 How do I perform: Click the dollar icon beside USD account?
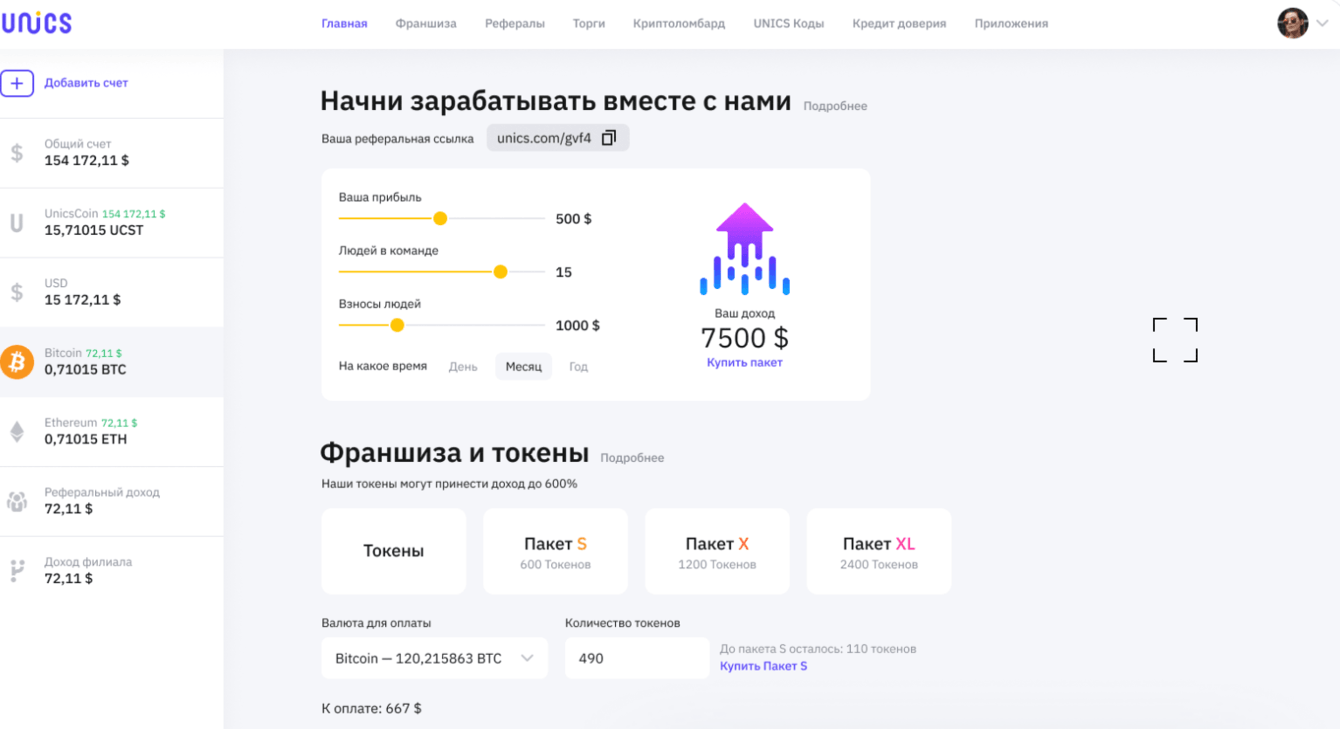pos(17,292)
